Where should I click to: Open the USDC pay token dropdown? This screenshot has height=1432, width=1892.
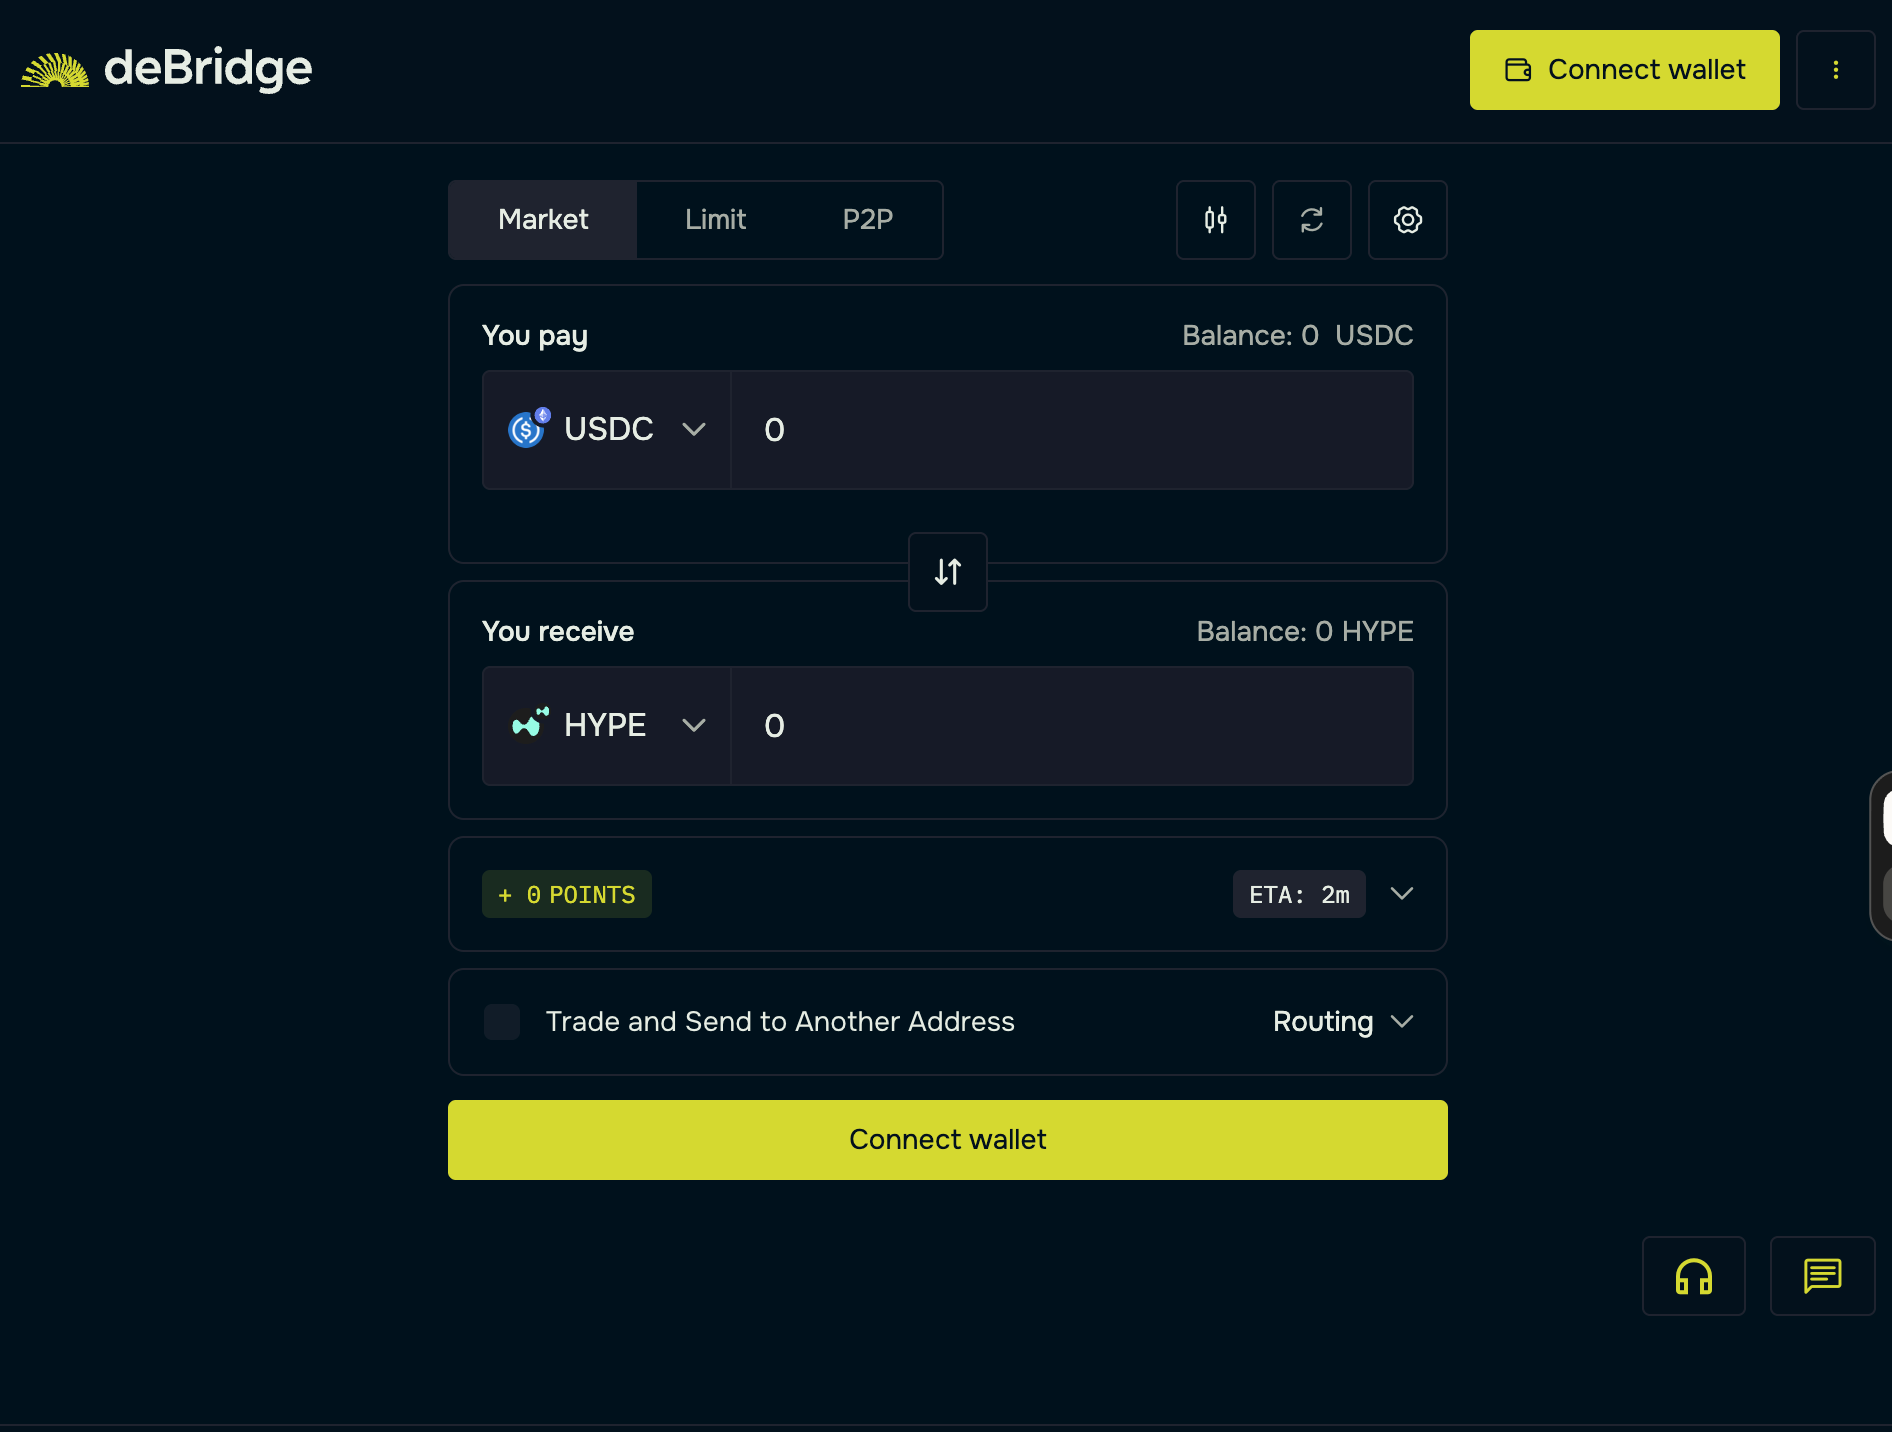coord(606,430)
